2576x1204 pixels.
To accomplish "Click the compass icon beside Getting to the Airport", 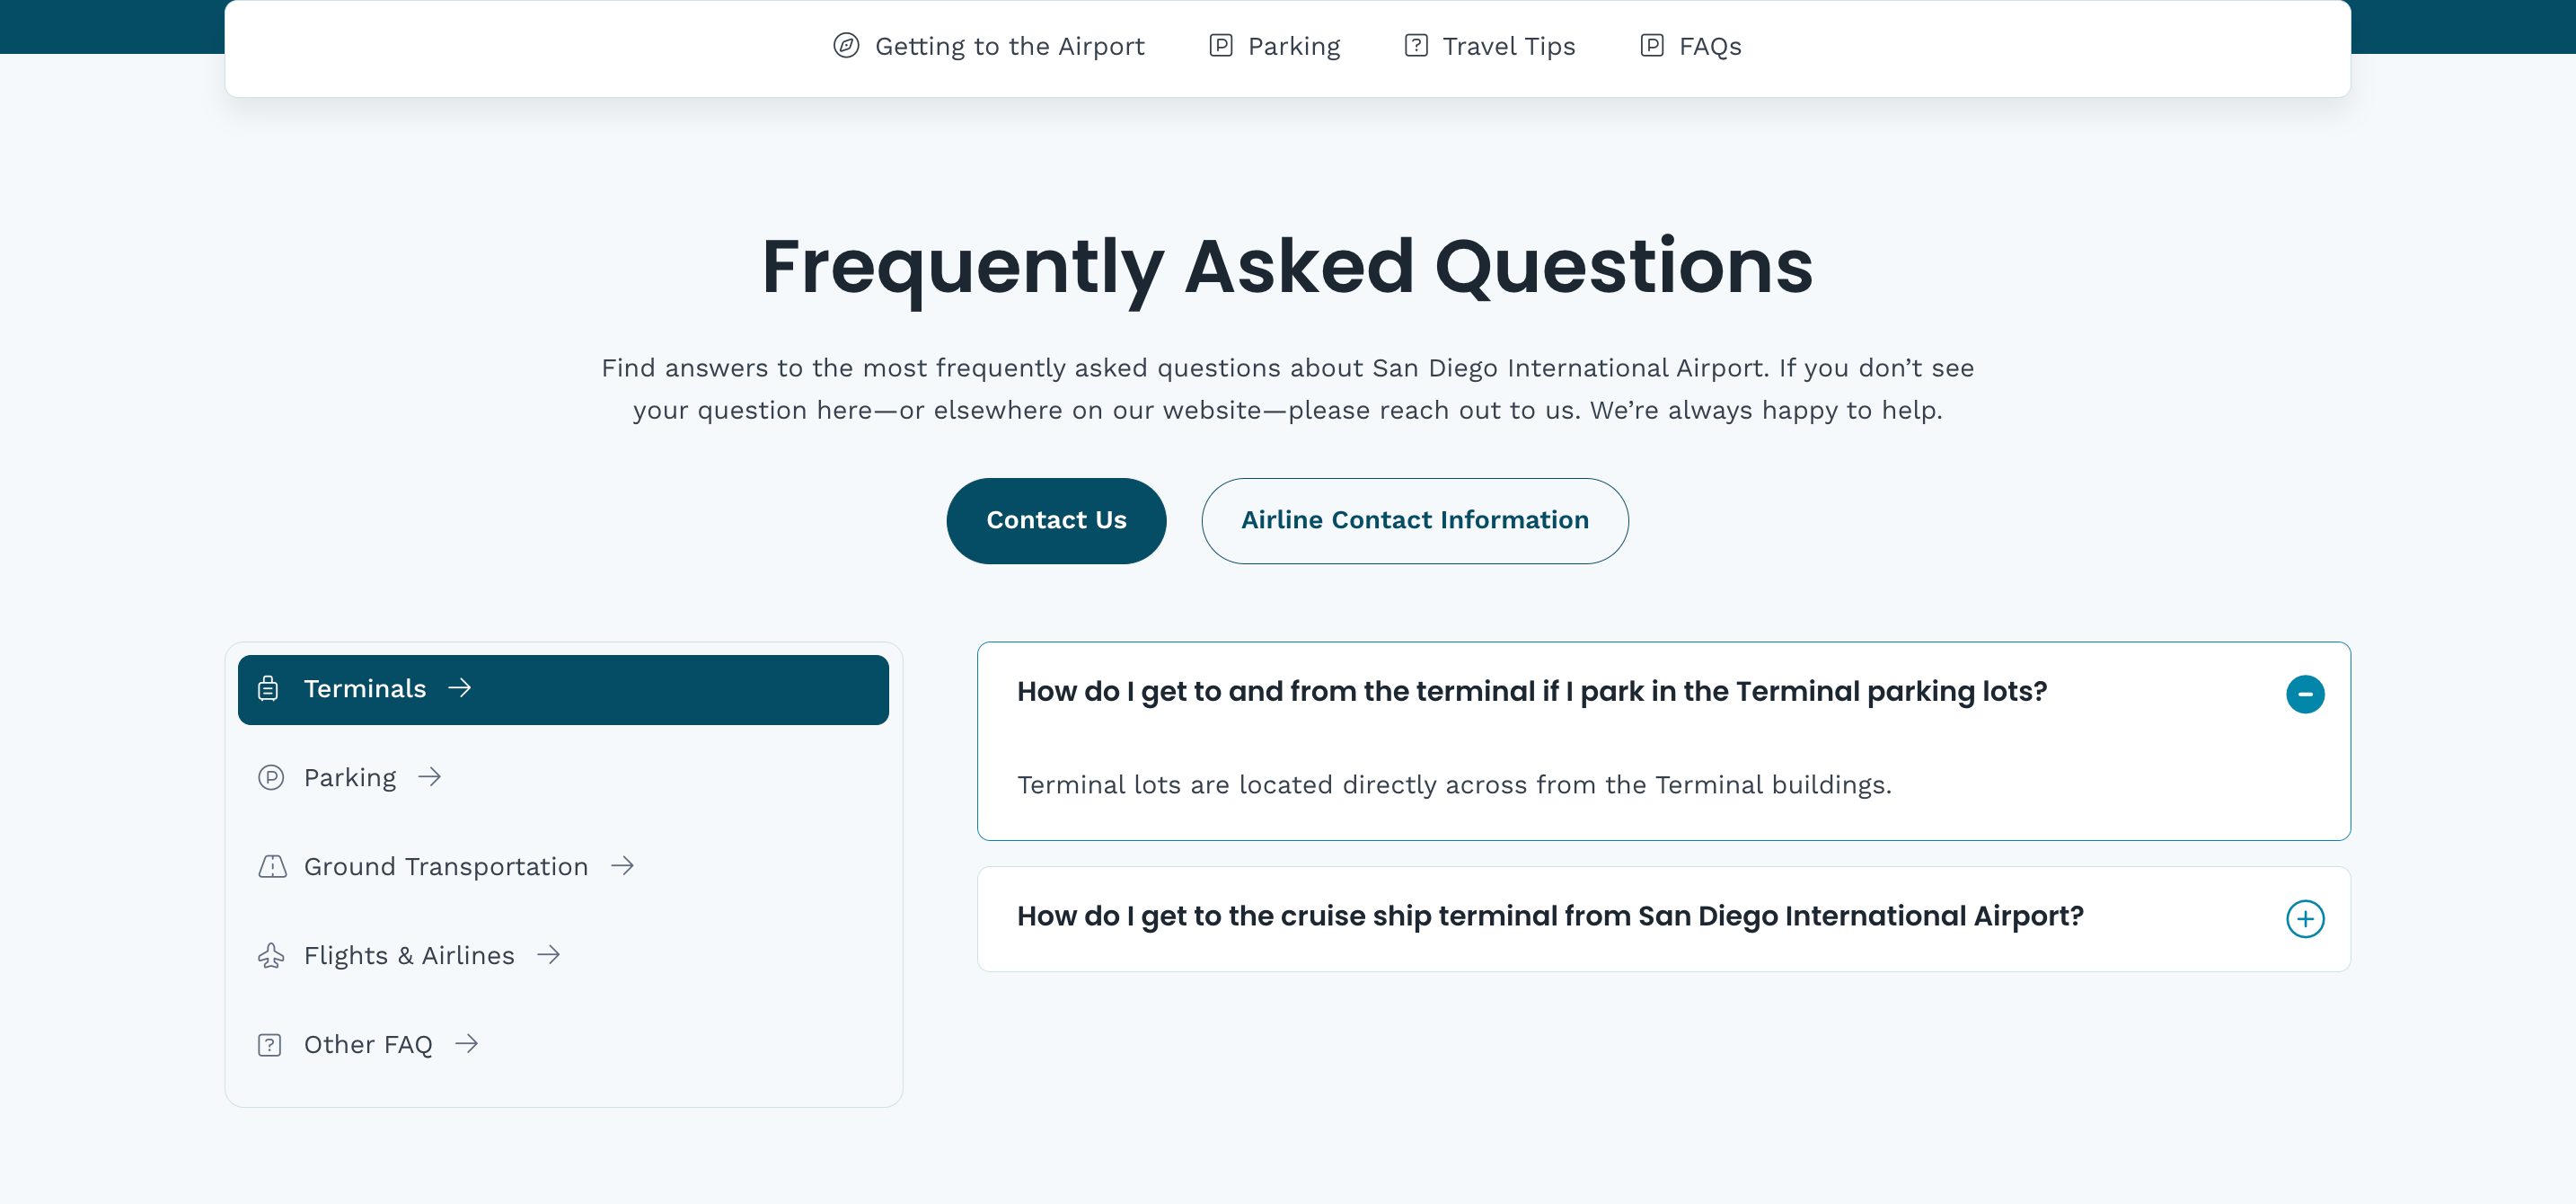I will point(845,46).
